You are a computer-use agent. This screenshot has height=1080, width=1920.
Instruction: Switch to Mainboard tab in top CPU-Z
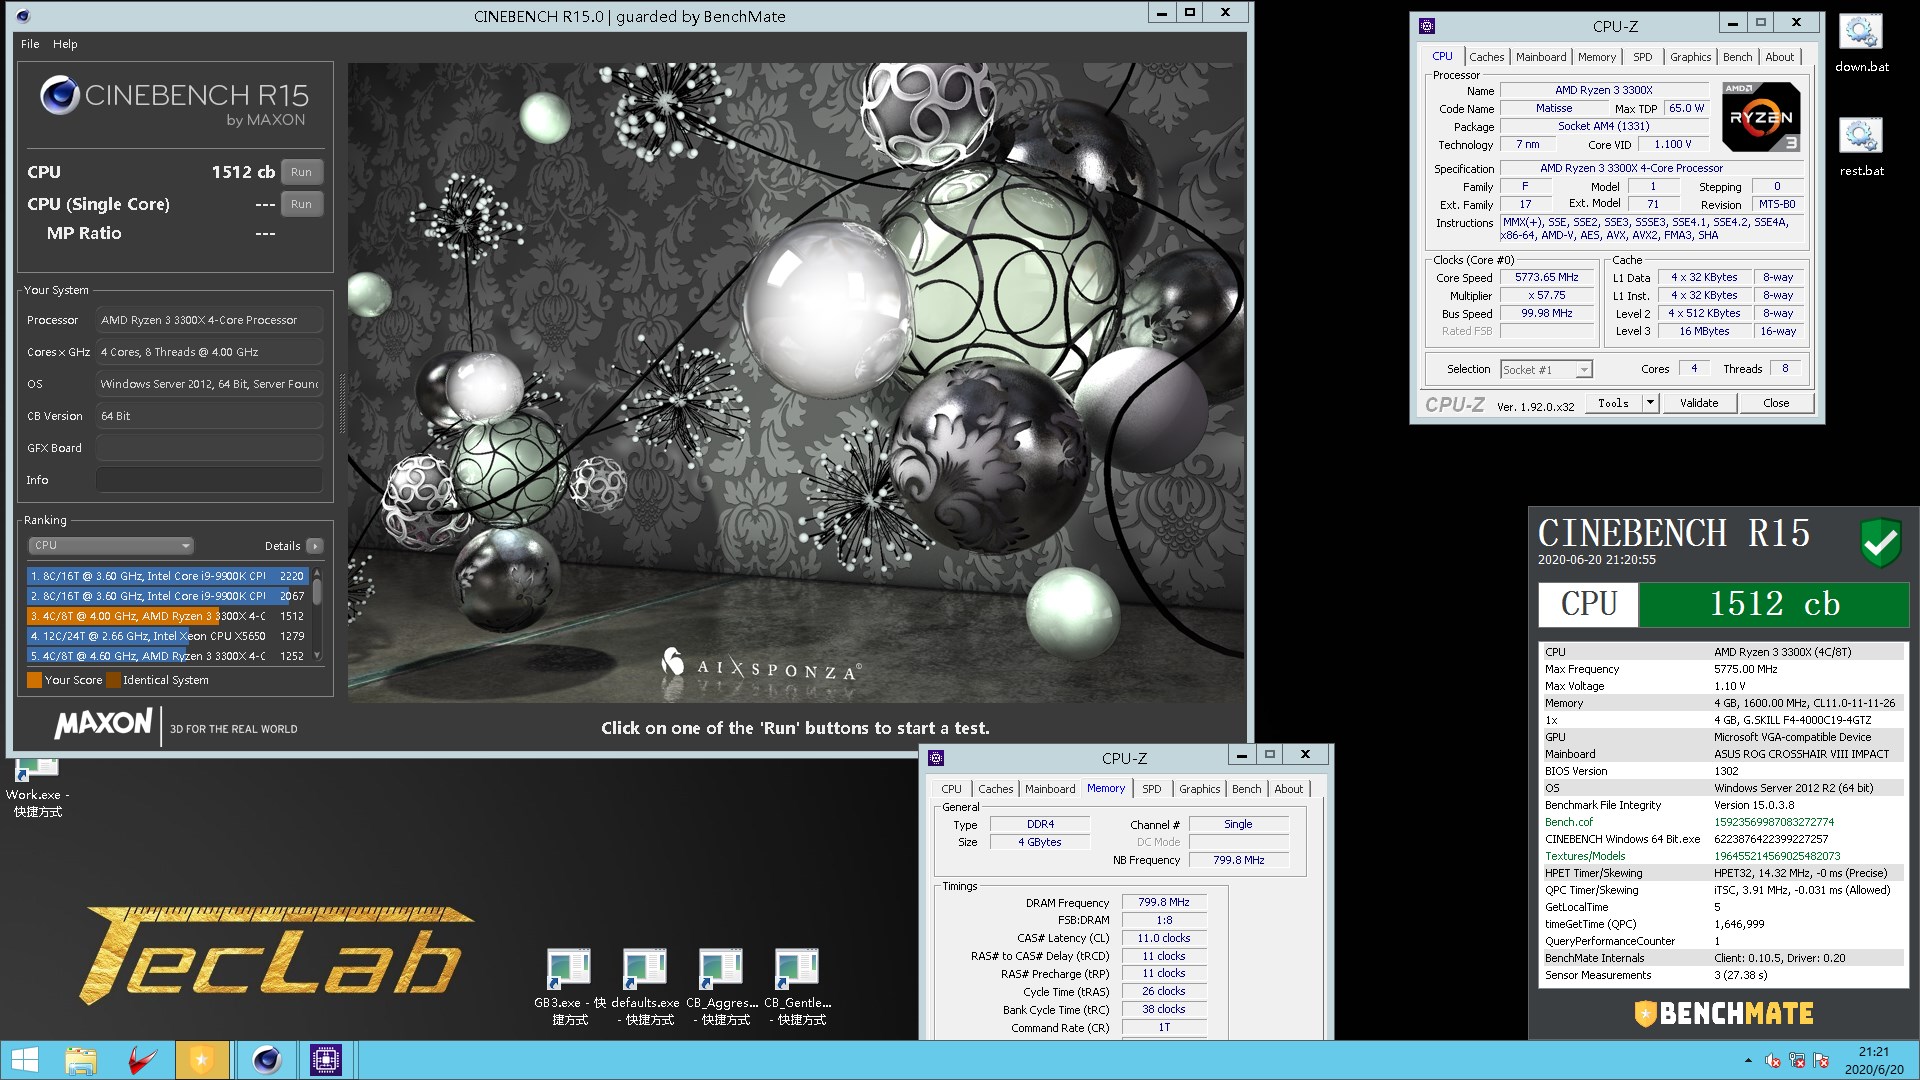click(x=1541, y=57)
